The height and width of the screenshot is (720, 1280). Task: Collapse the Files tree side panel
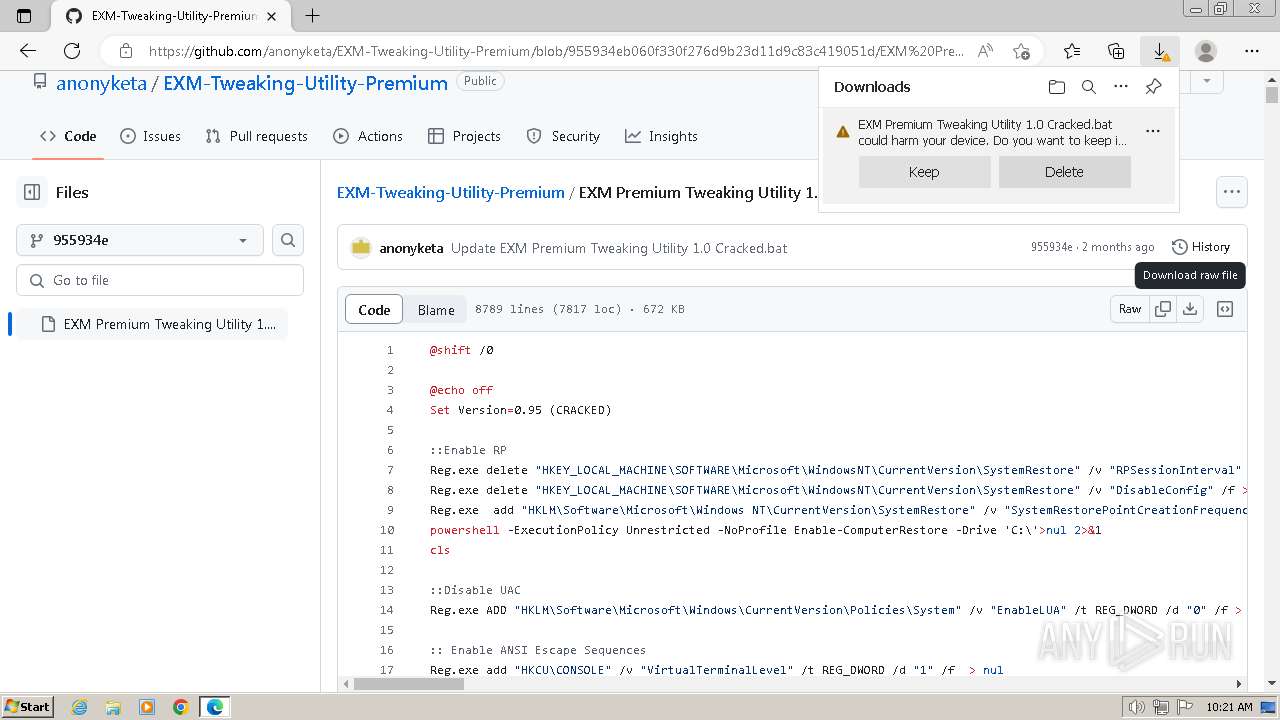(x=32, y=192)
